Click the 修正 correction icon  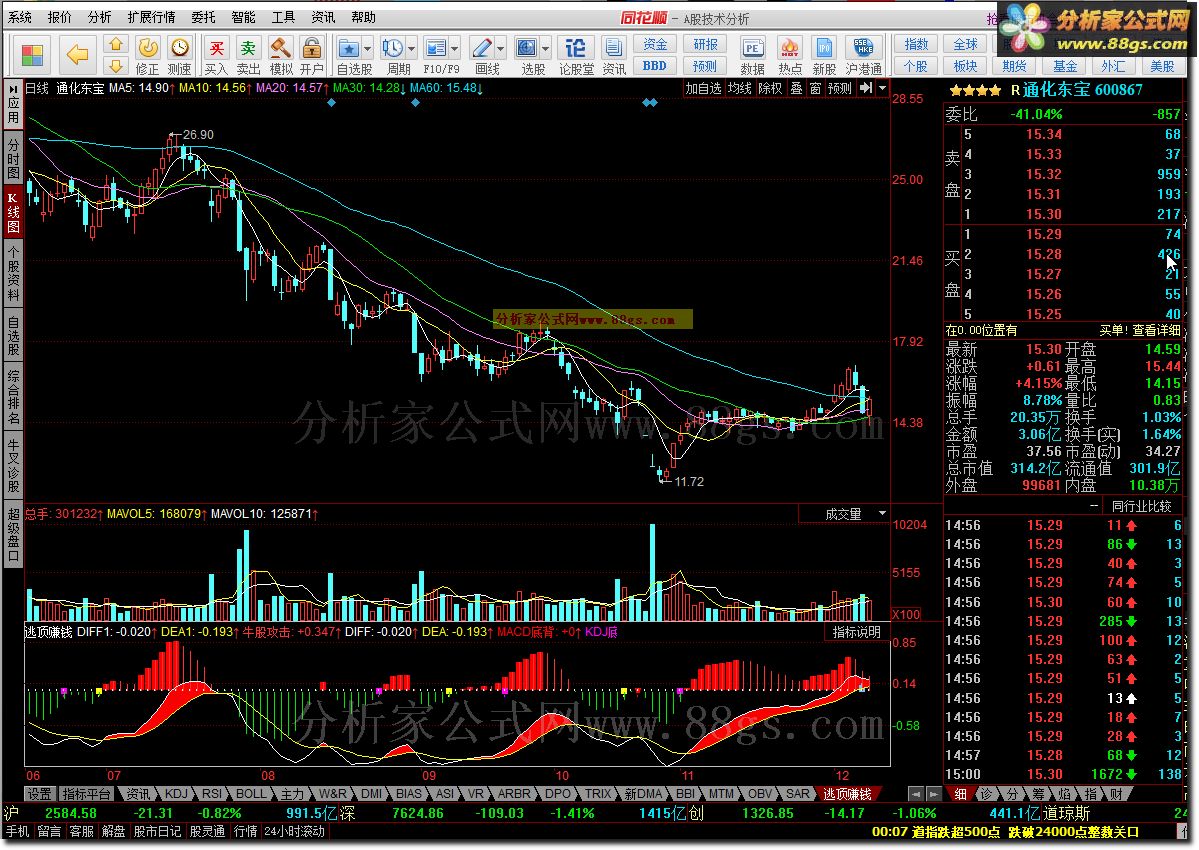point(148,55)
